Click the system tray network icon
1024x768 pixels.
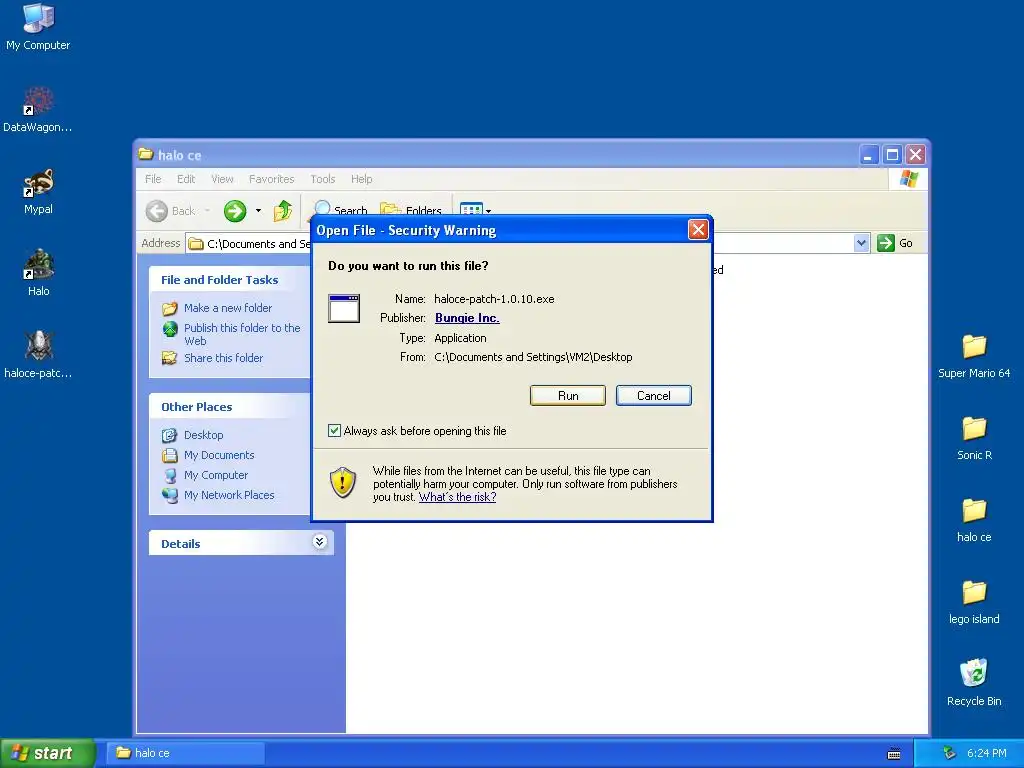click(949, 753)
